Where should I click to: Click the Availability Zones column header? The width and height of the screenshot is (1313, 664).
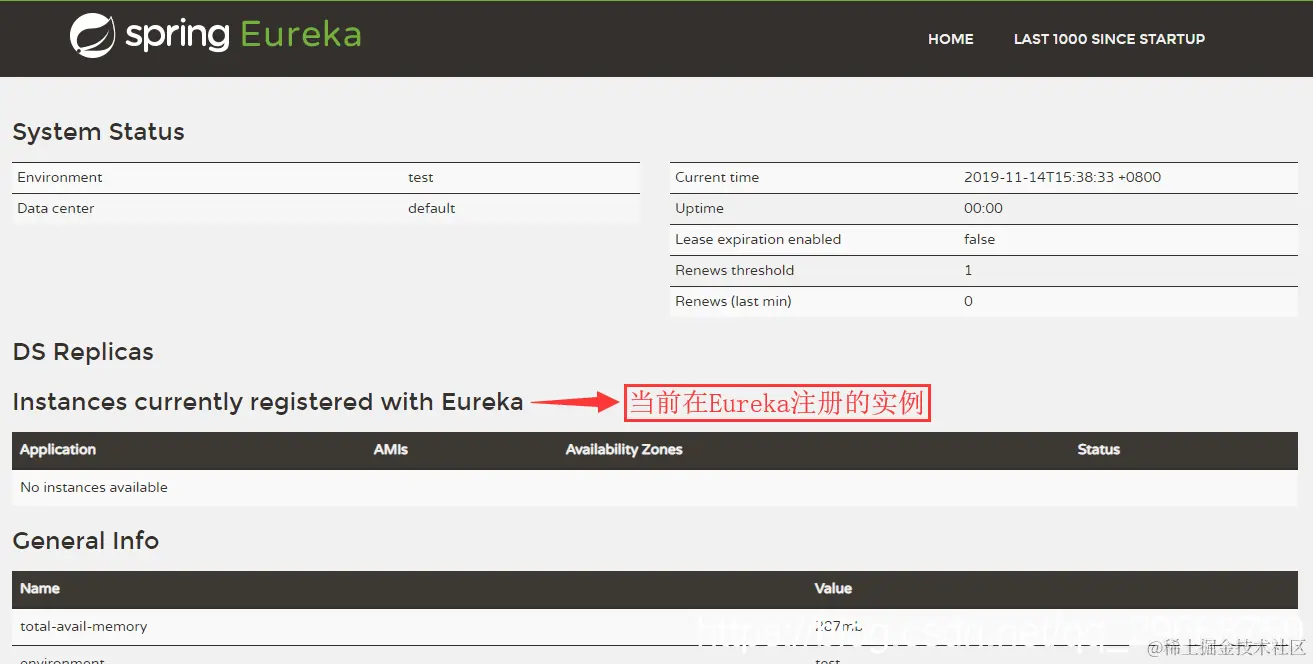point(624,450)
